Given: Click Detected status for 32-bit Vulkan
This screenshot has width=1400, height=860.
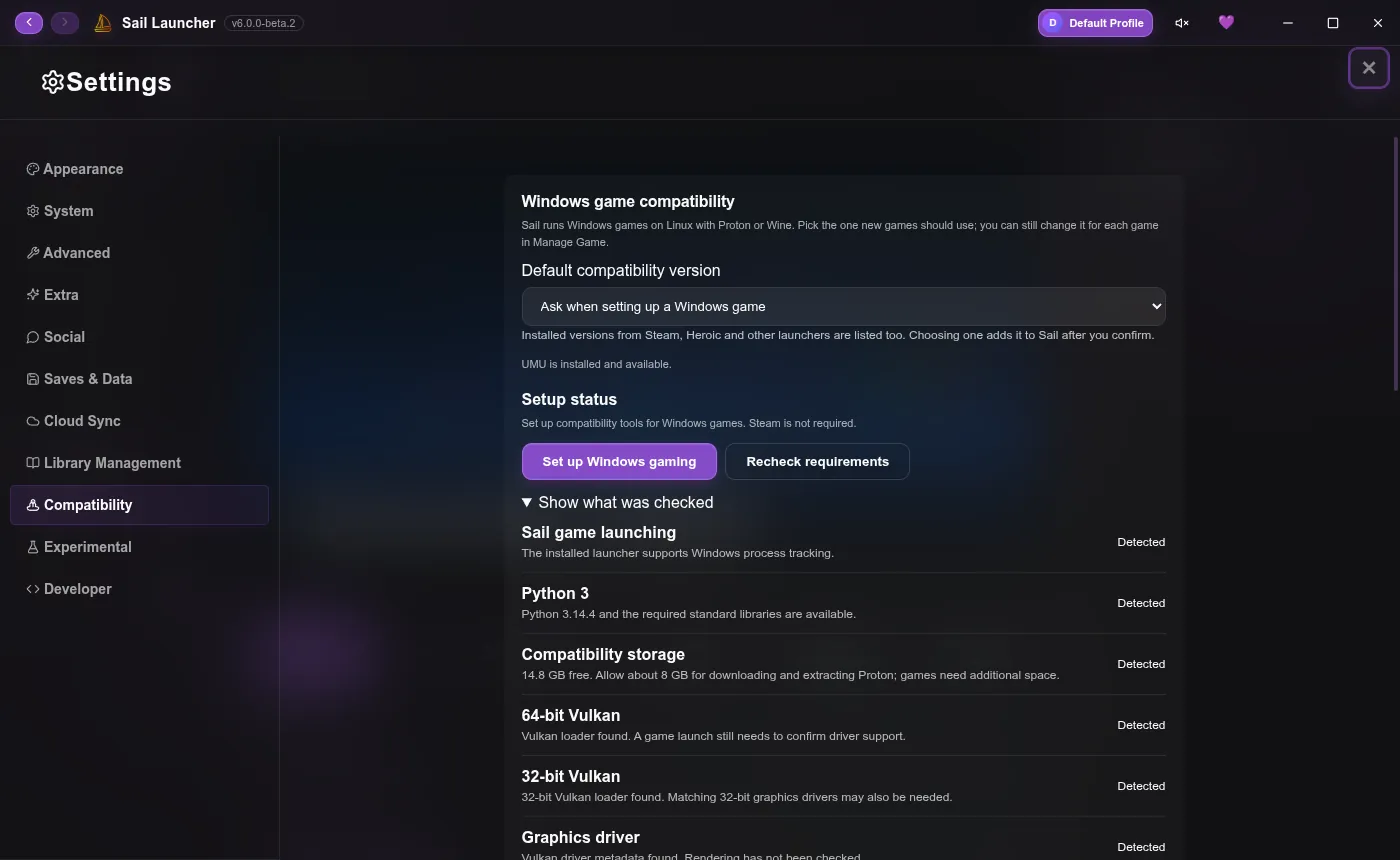Looking at the screenshot, I should pos(1141,786).
